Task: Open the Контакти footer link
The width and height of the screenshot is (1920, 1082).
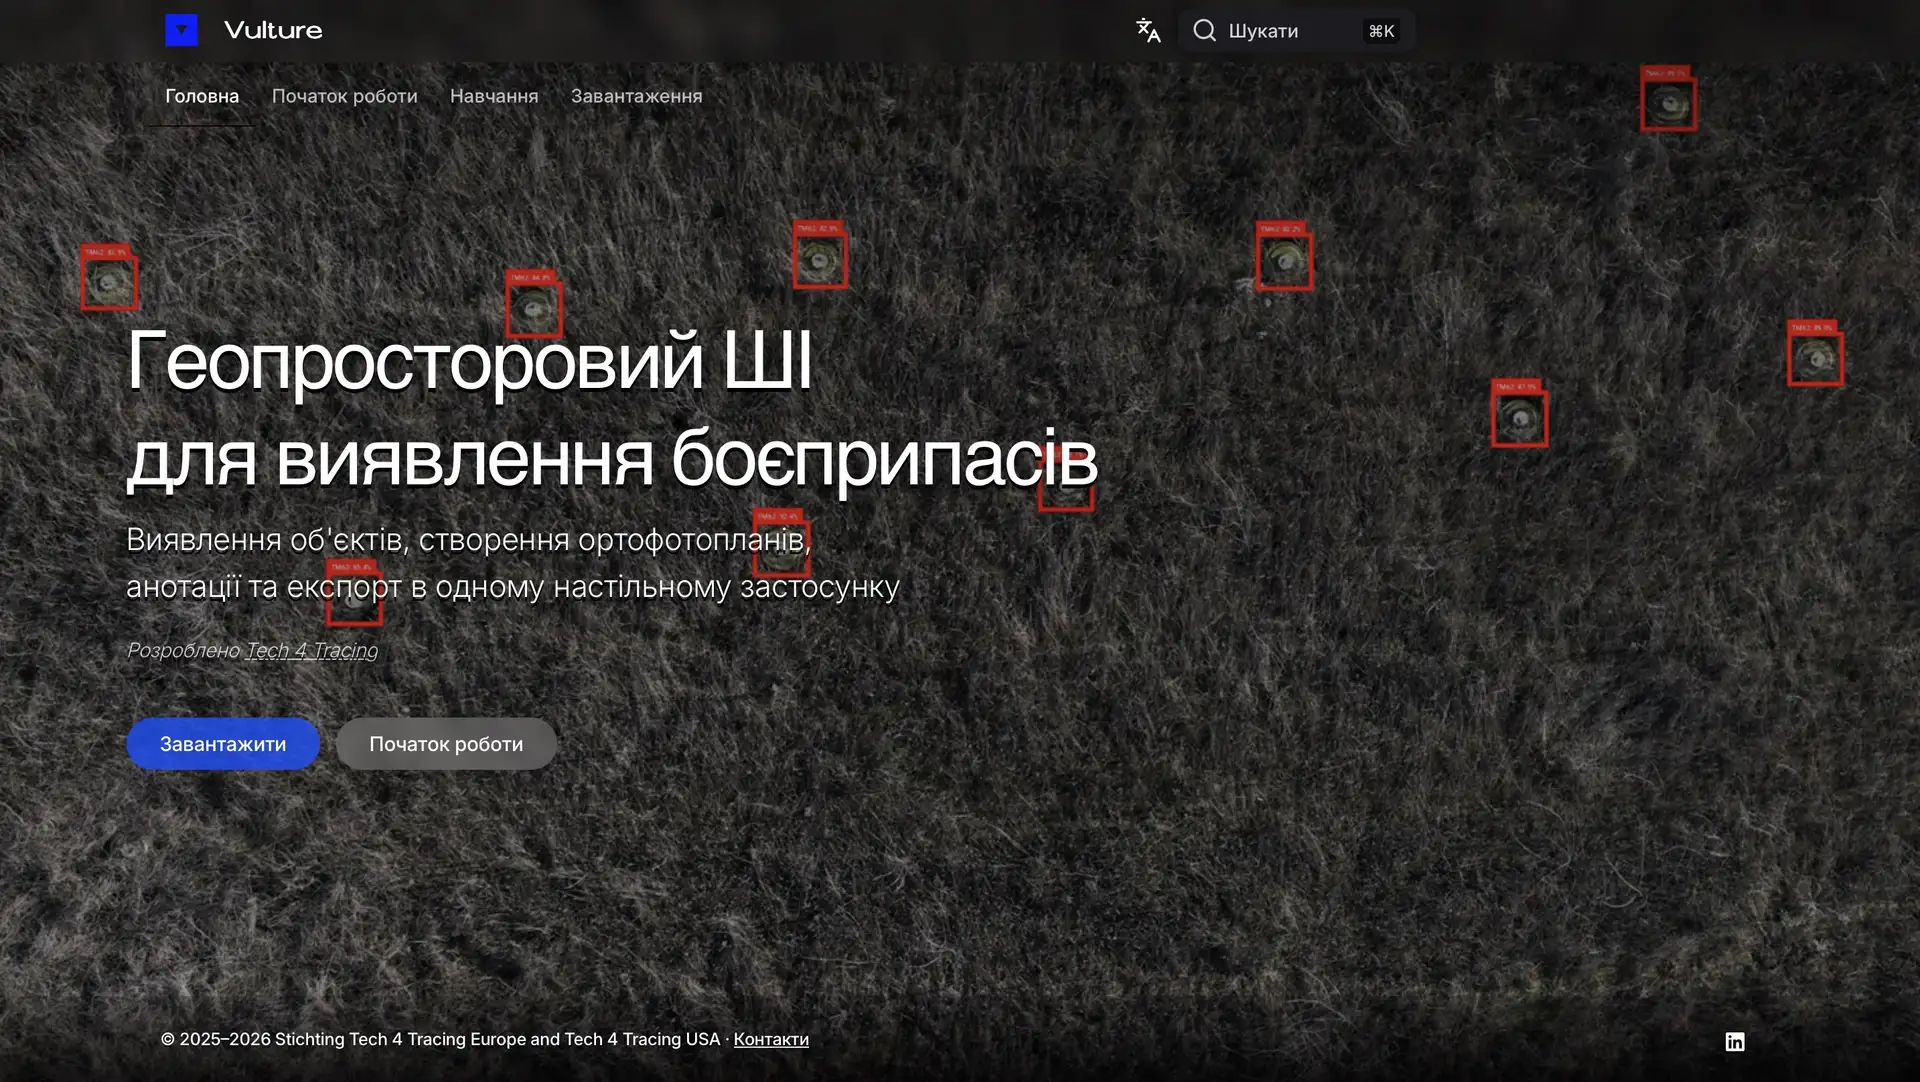Action: (x=771, y=1040)
